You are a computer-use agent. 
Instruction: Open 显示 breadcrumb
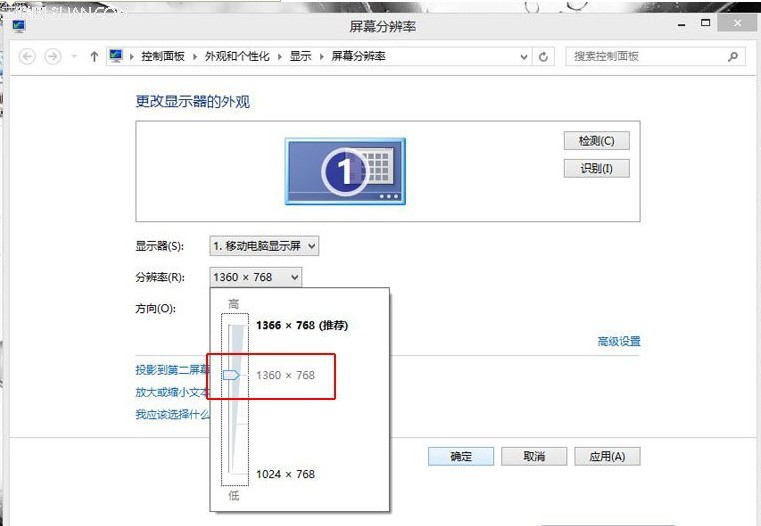(x=300, y=56)
